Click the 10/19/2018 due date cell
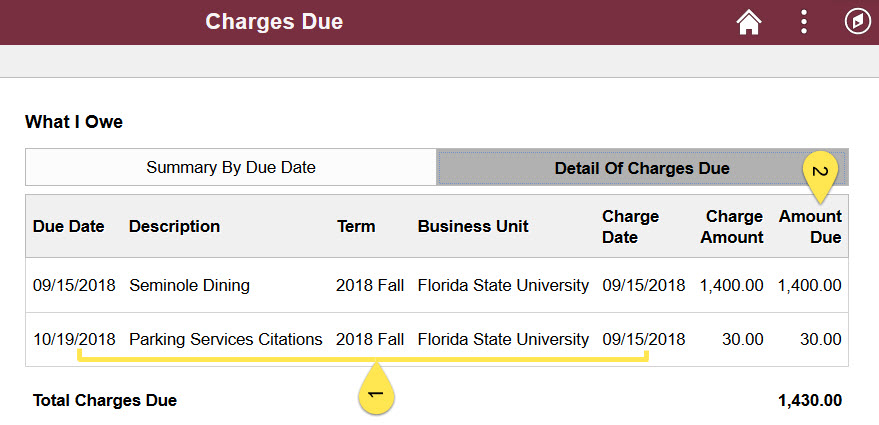The height and width of the screenshot is (425, 879). (74, 339)
